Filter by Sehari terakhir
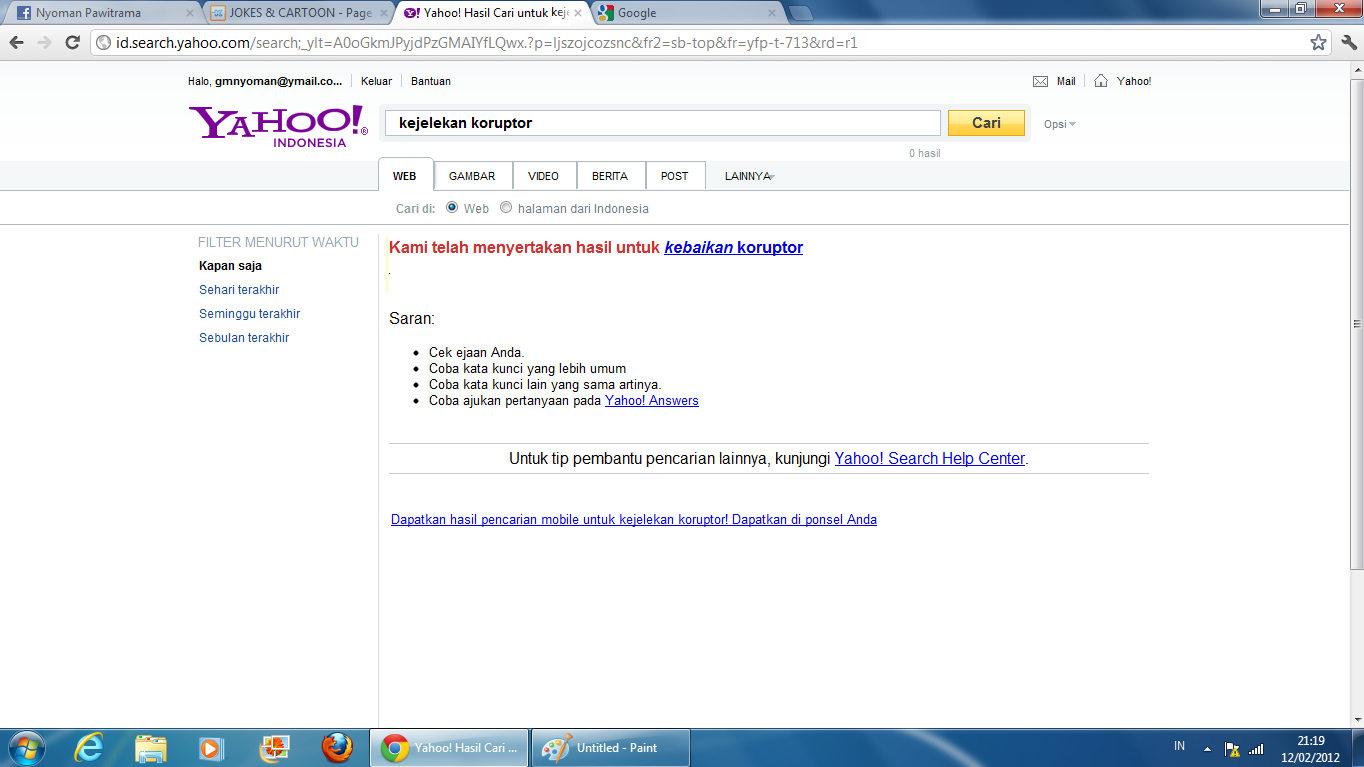The height and width of the screenshot is (767, 1364). click(239, 290)
